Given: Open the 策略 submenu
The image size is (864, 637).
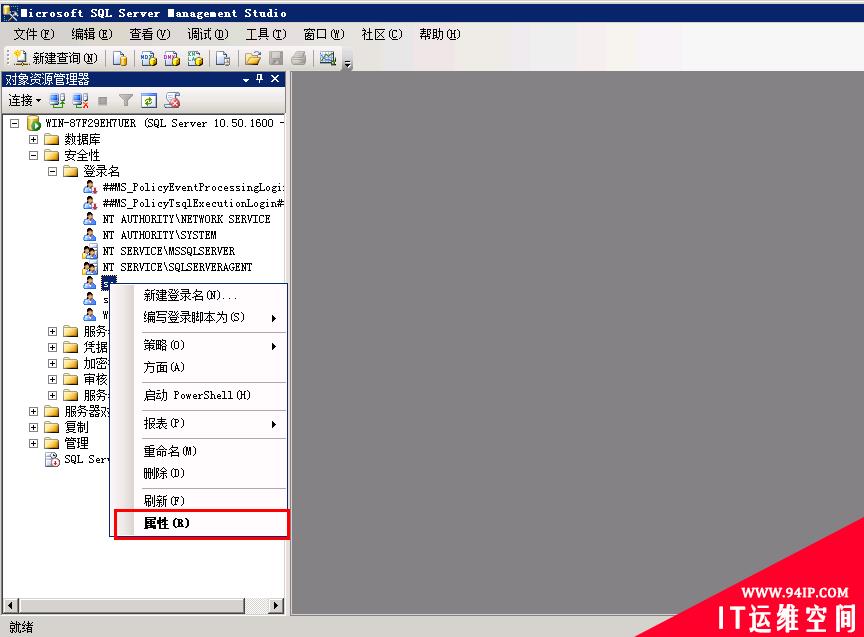Looking at the screenshot, I should 199,346.
